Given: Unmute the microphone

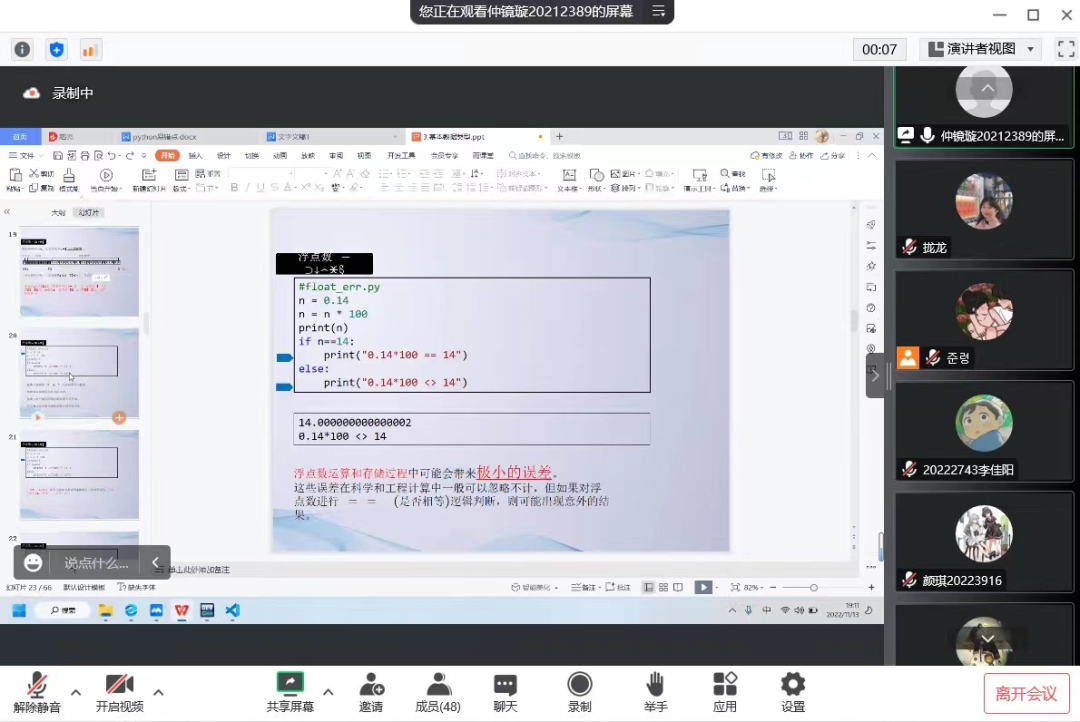Looking at the screenshot, I should tap(37, 692).
